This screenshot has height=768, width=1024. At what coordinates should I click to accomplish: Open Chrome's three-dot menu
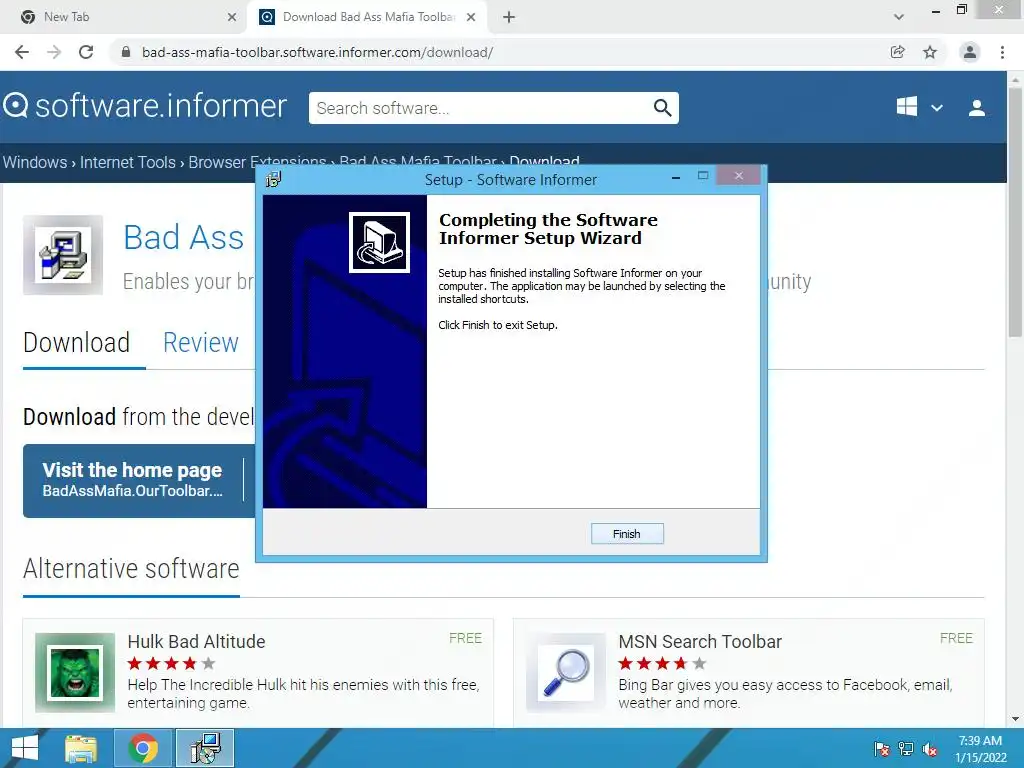(1002, 52)
